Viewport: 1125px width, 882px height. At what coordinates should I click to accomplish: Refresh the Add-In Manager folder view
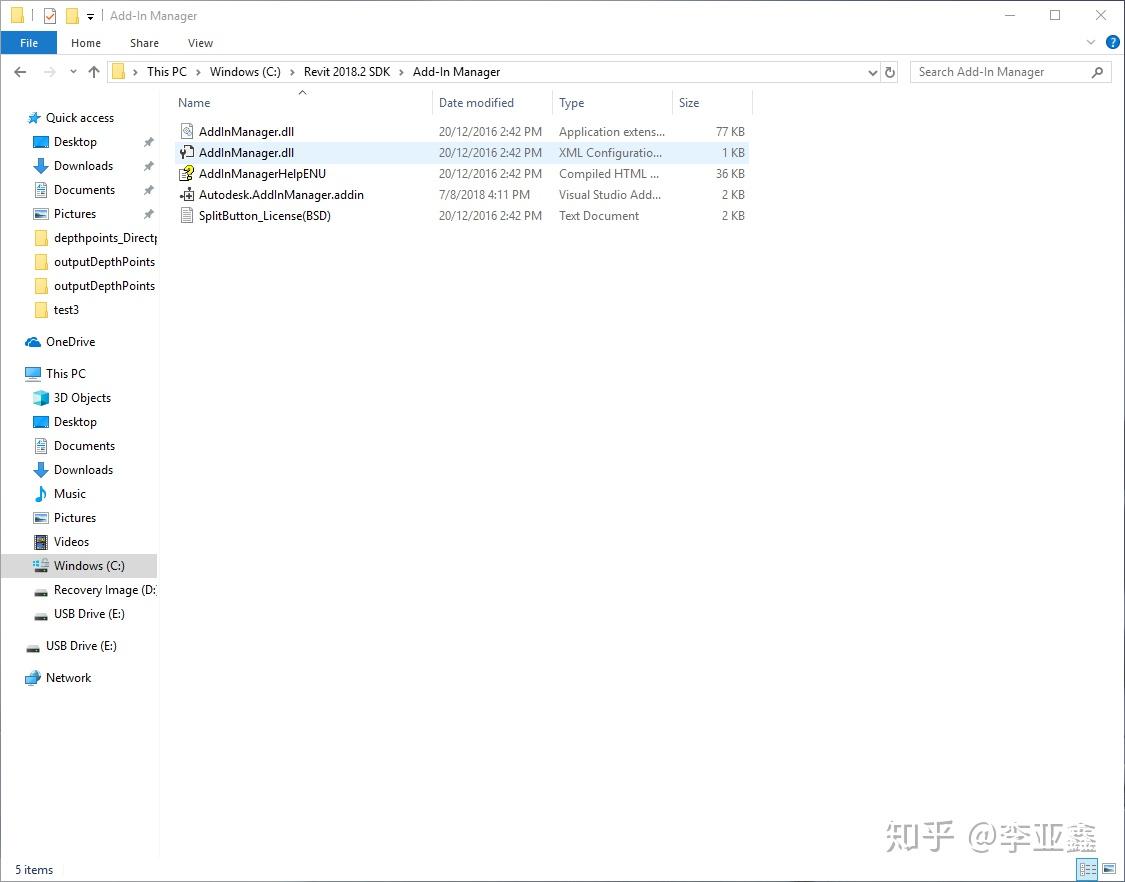click(890, 72)
